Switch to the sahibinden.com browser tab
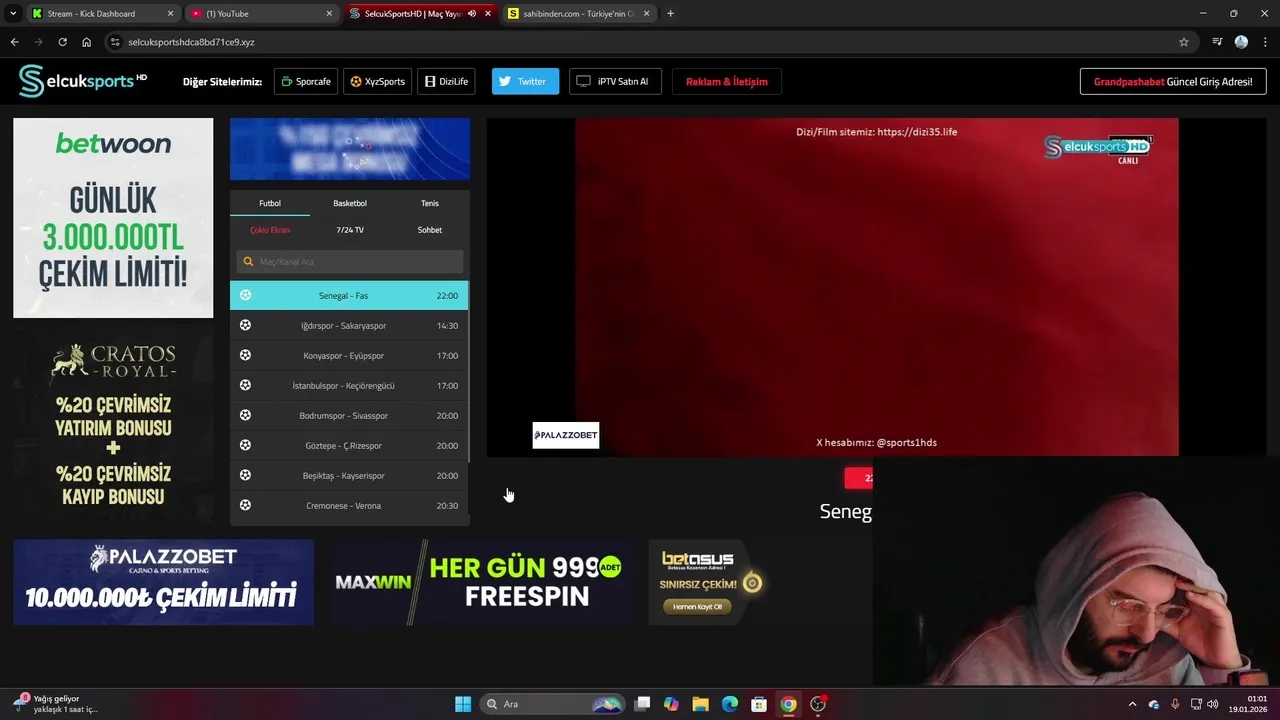 click(579, 14)
